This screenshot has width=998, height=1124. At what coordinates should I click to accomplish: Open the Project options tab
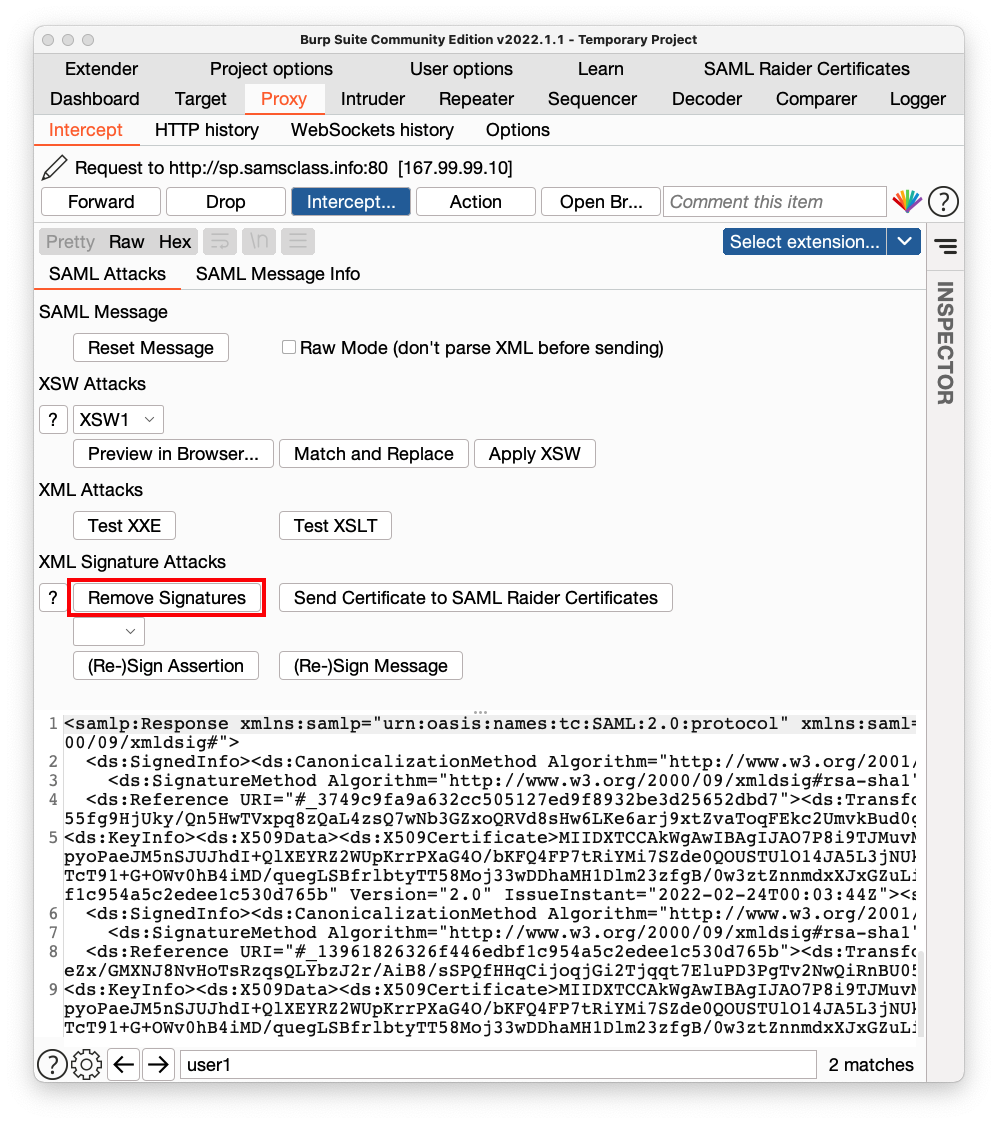(271, 69)
